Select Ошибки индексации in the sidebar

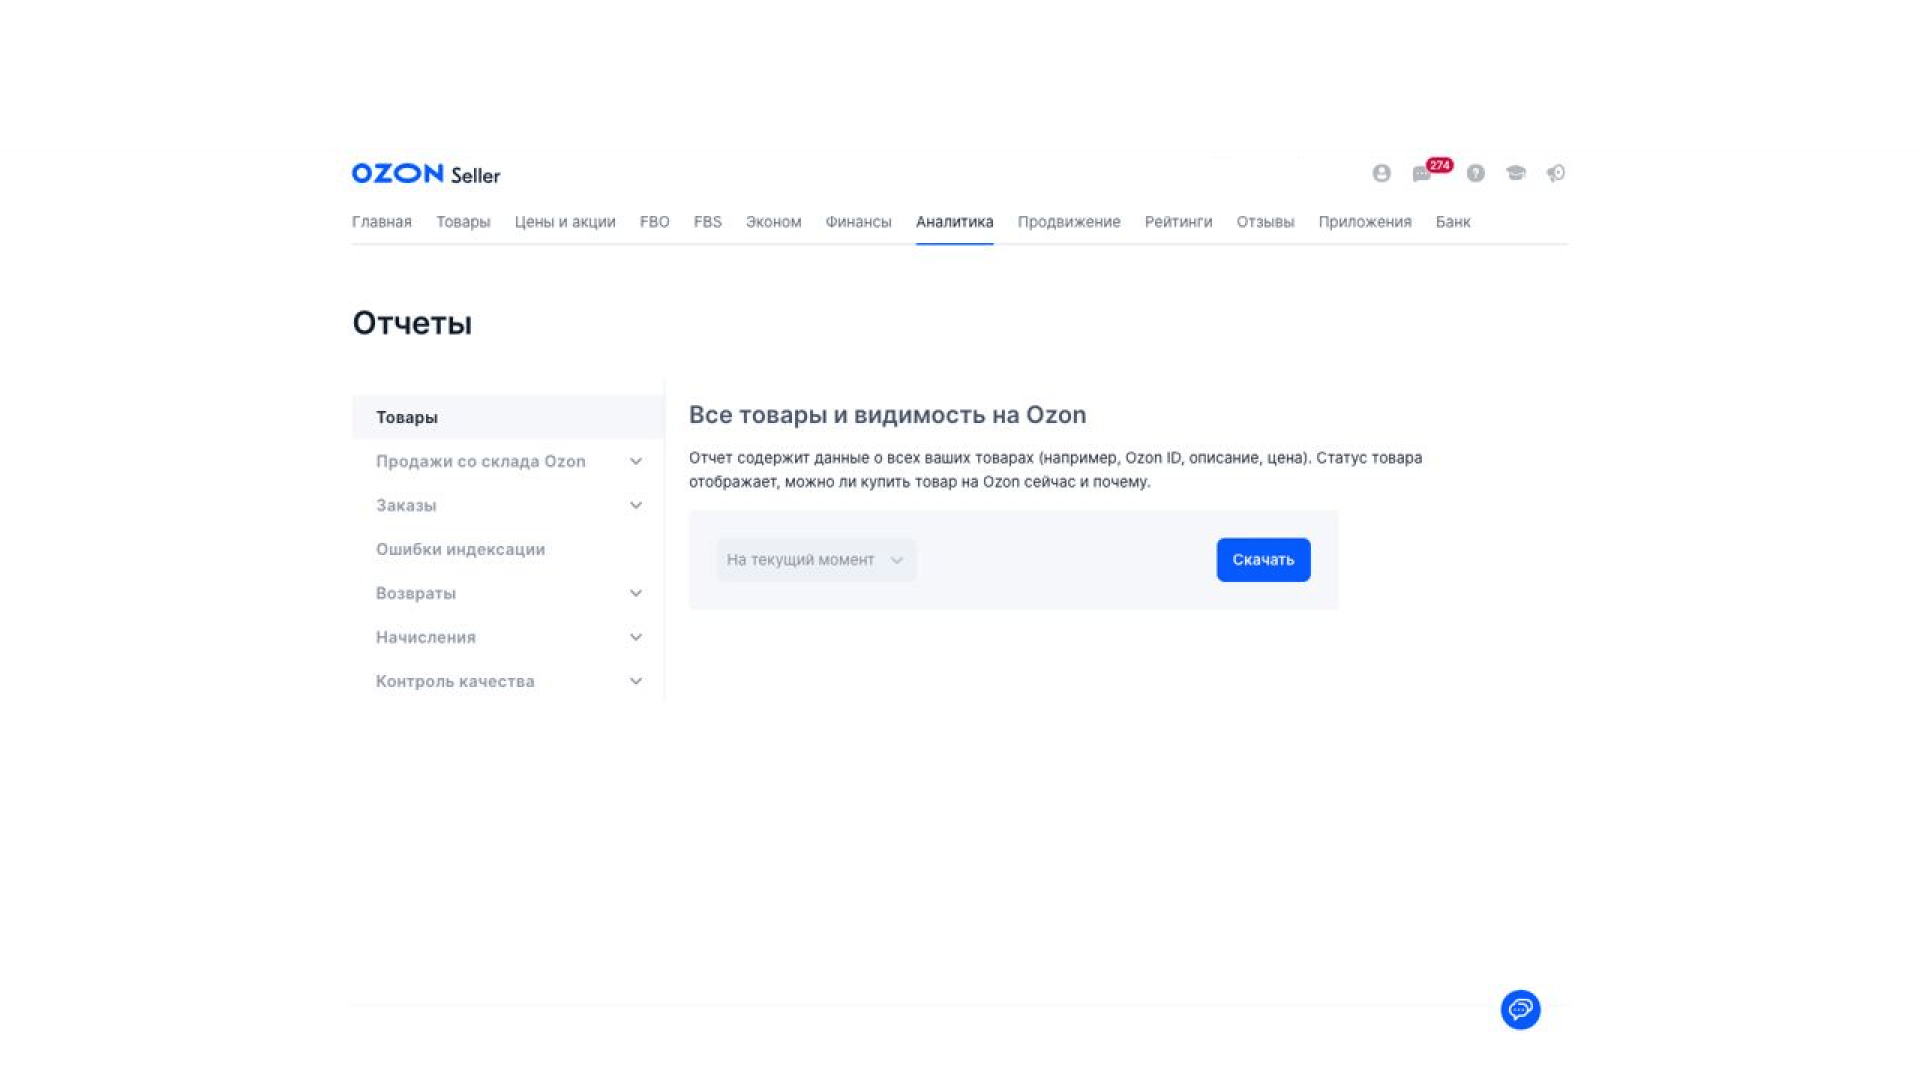tap(460, 549)
